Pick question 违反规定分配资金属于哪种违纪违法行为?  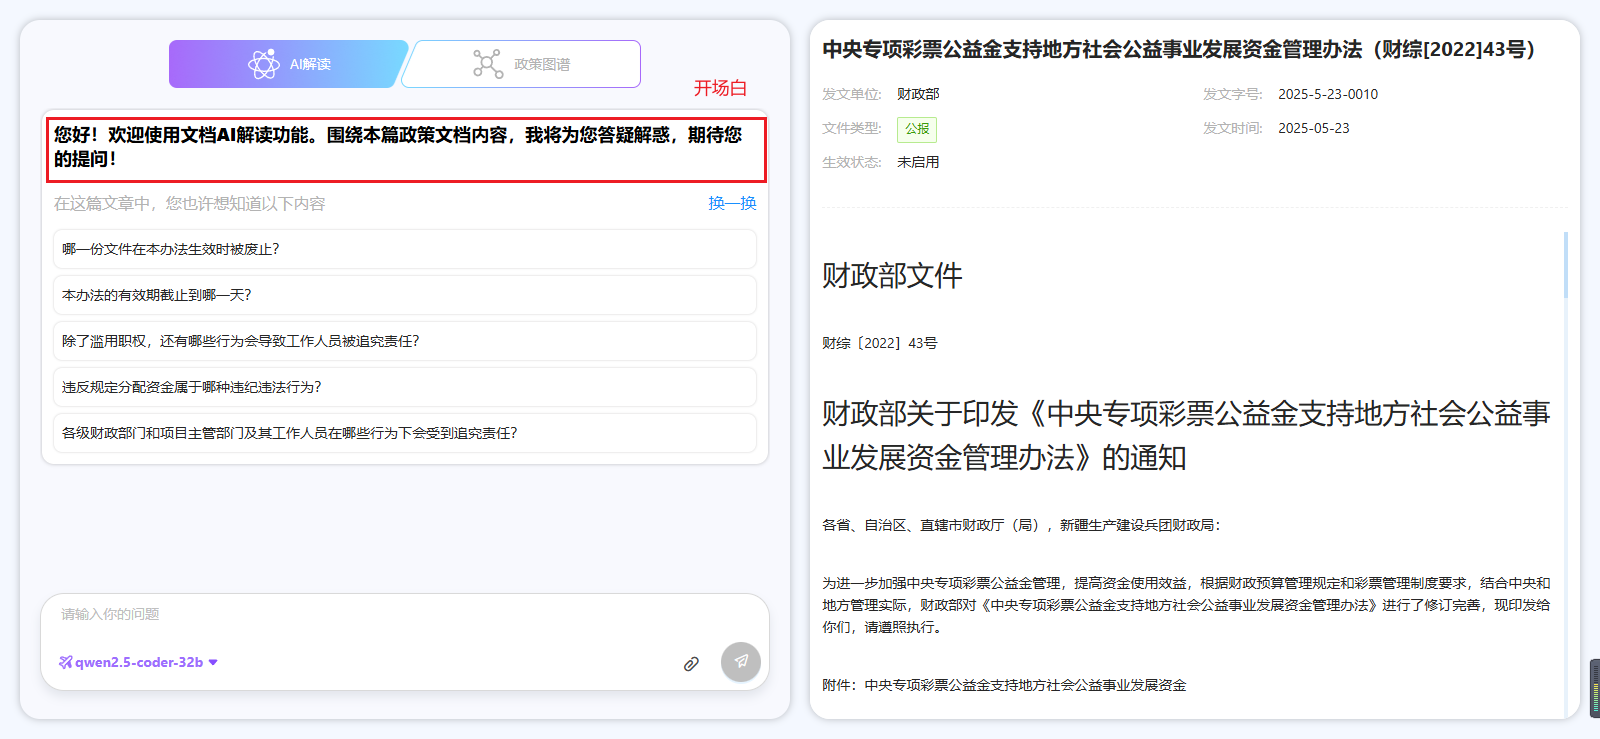[x=404, y=387]
